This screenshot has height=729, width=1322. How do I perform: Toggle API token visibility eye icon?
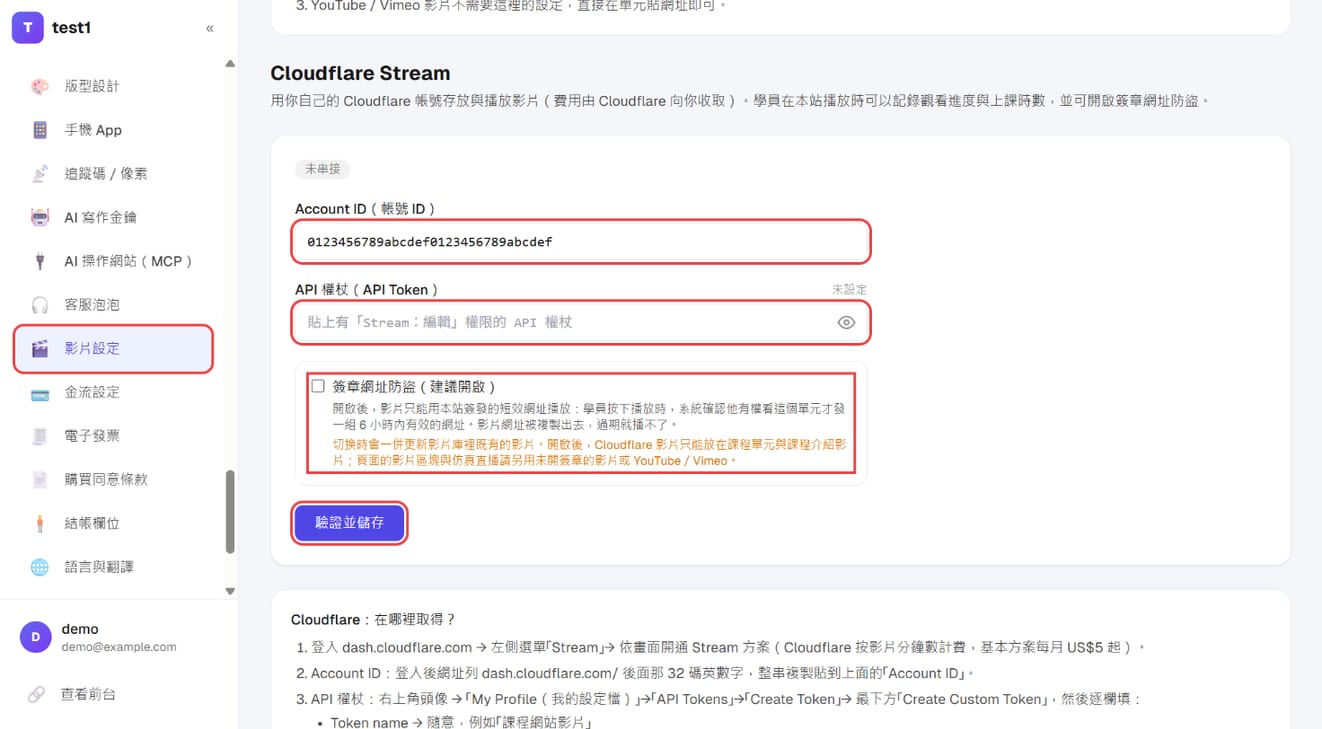[x=846, y=323]
